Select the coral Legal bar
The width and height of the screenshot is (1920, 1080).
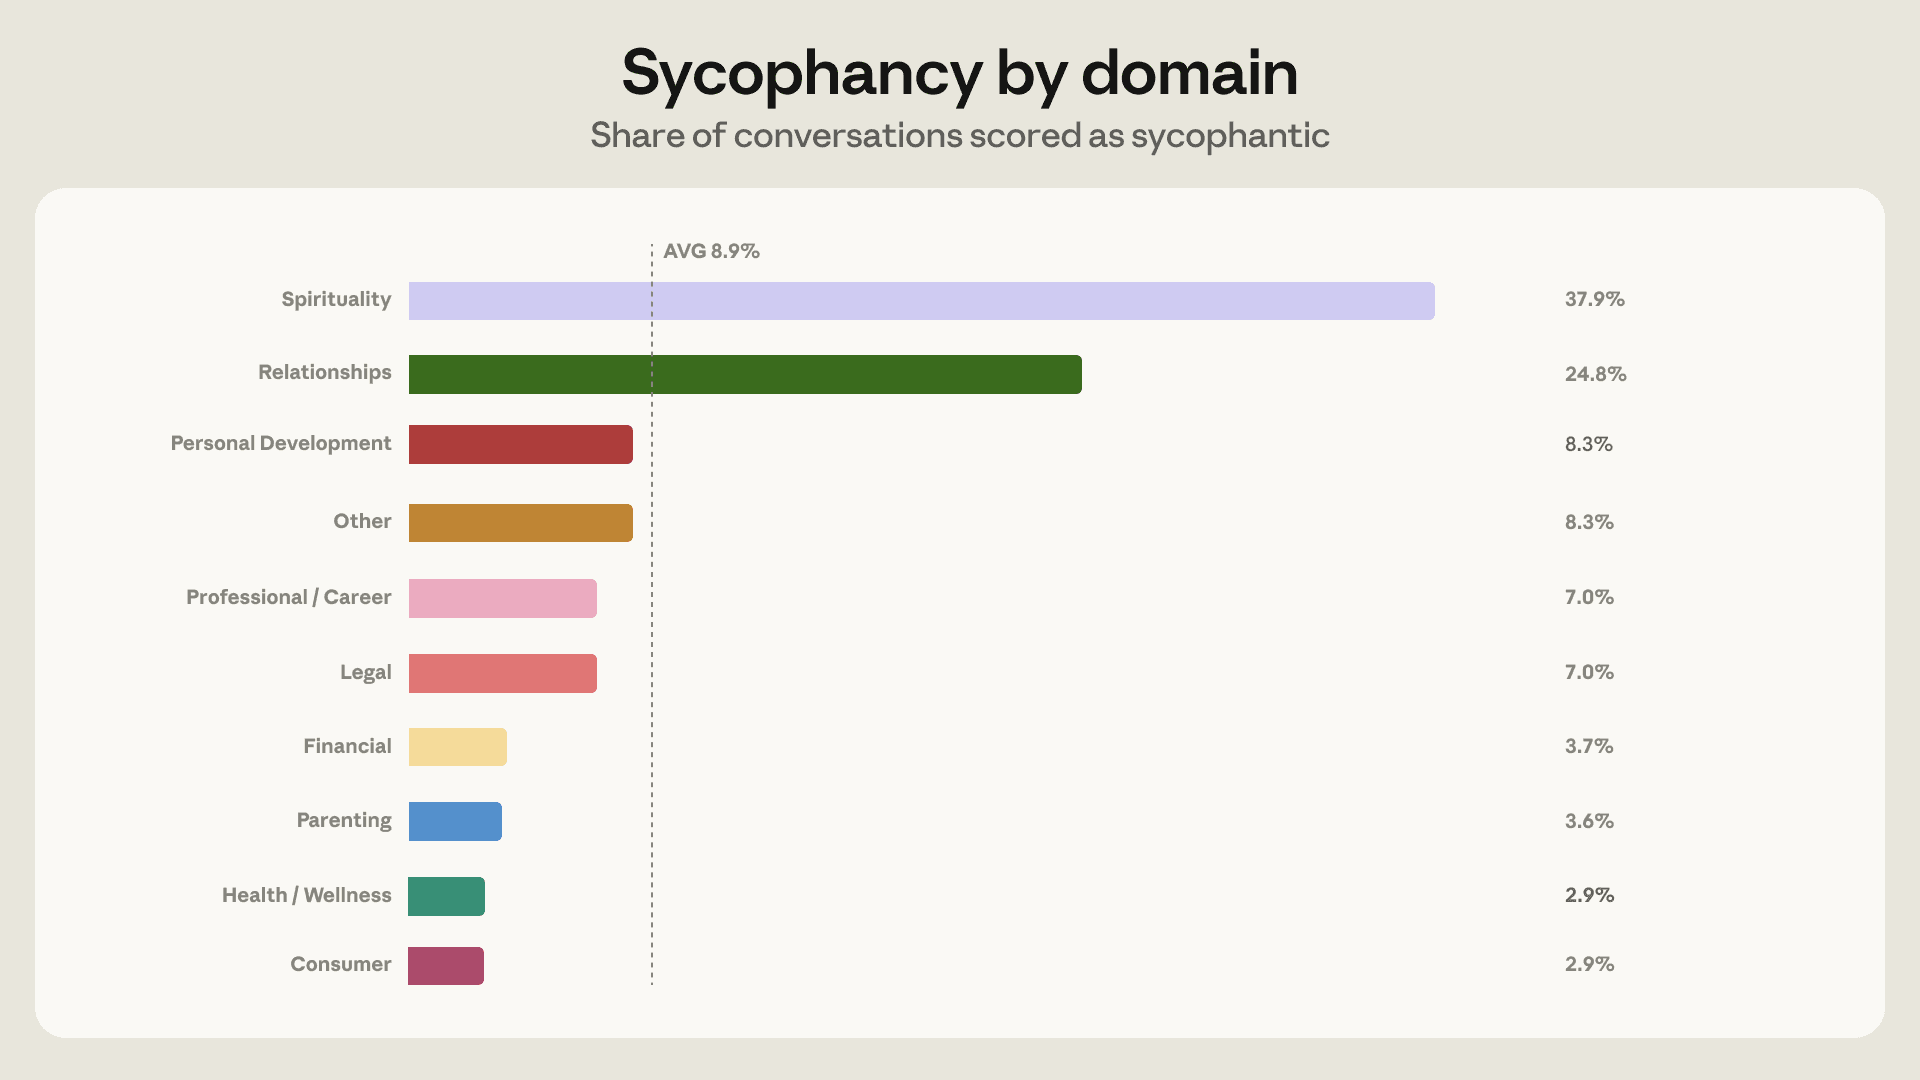click(x=502, y=673)
